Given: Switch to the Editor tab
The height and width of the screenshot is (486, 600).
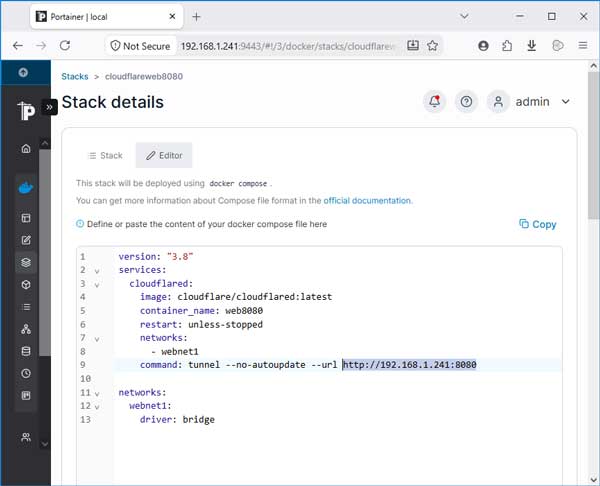Looking at the screenshot, I should [x=164, y=155].
